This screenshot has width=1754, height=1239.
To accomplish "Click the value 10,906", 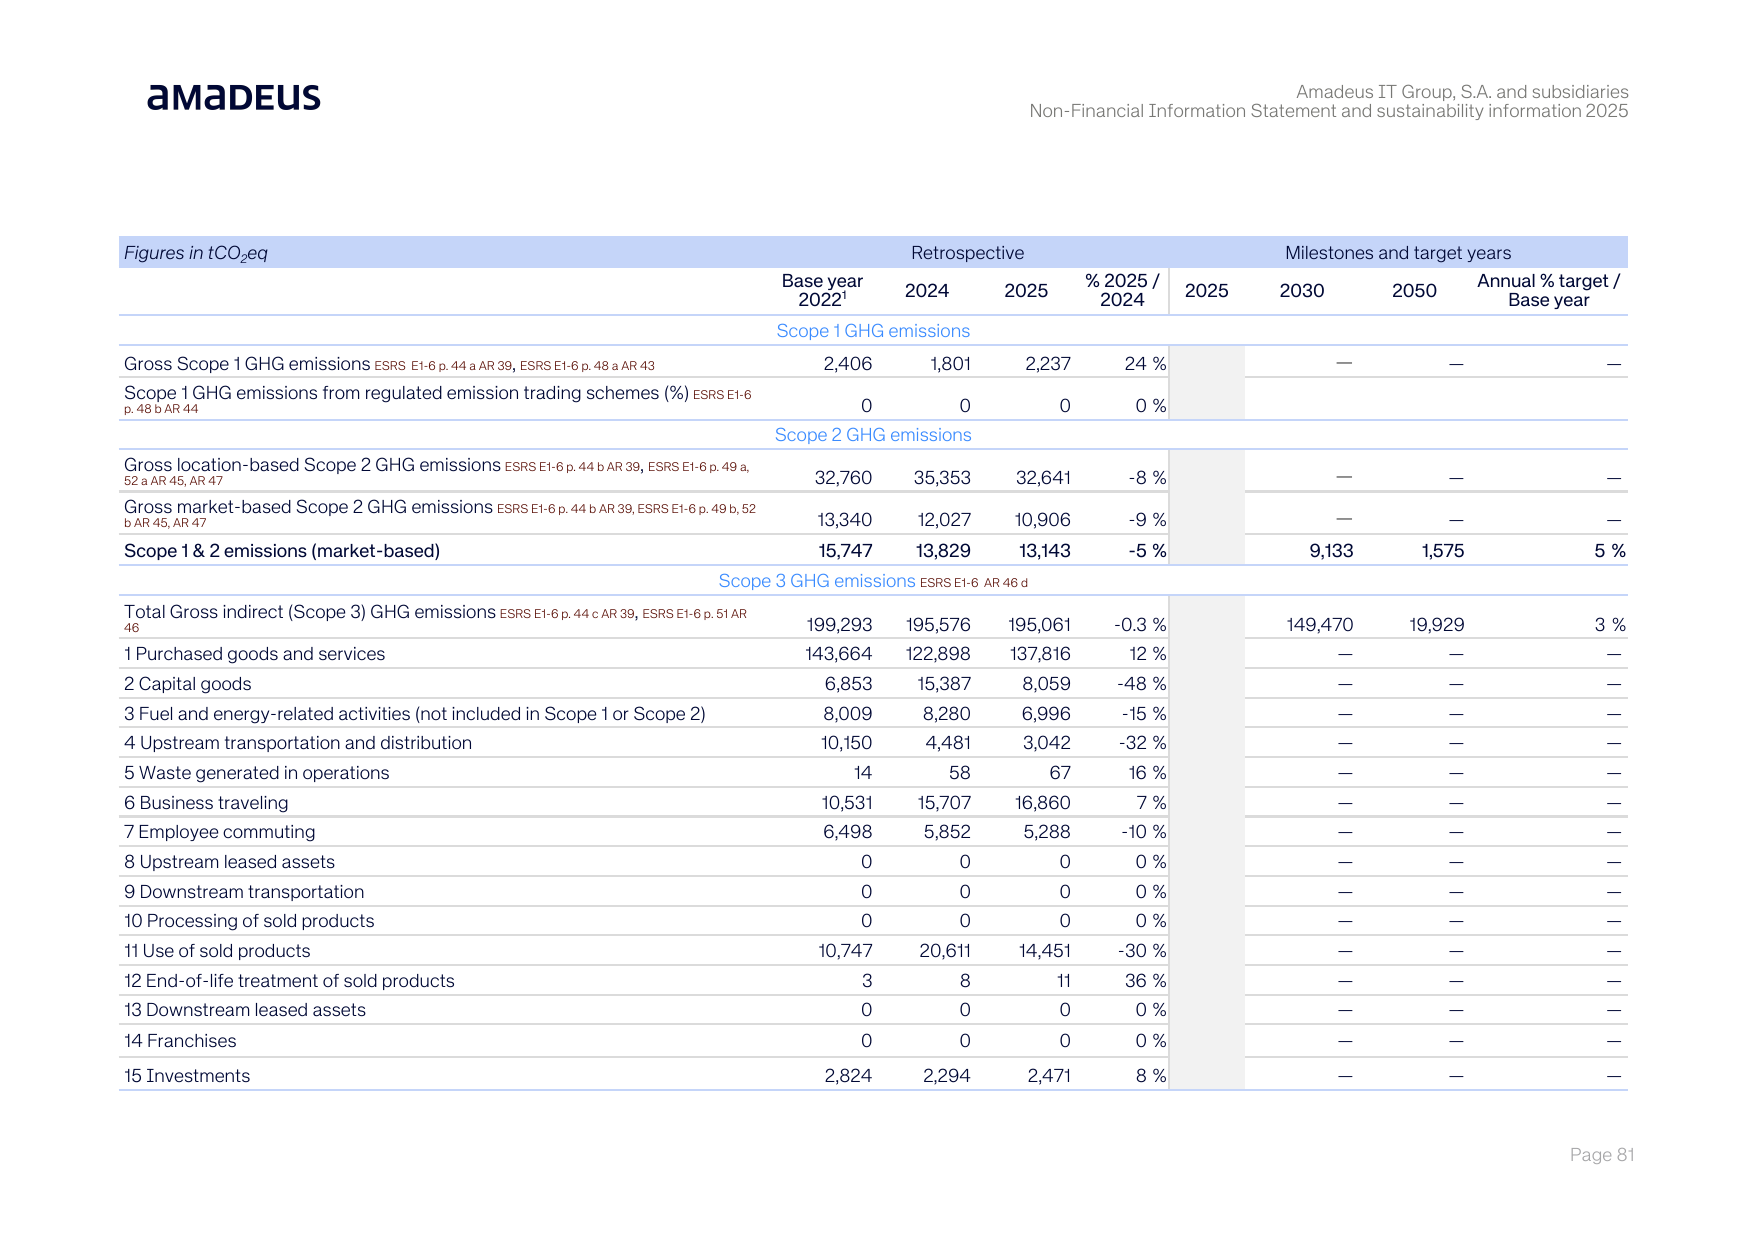I will (1042, 520).
